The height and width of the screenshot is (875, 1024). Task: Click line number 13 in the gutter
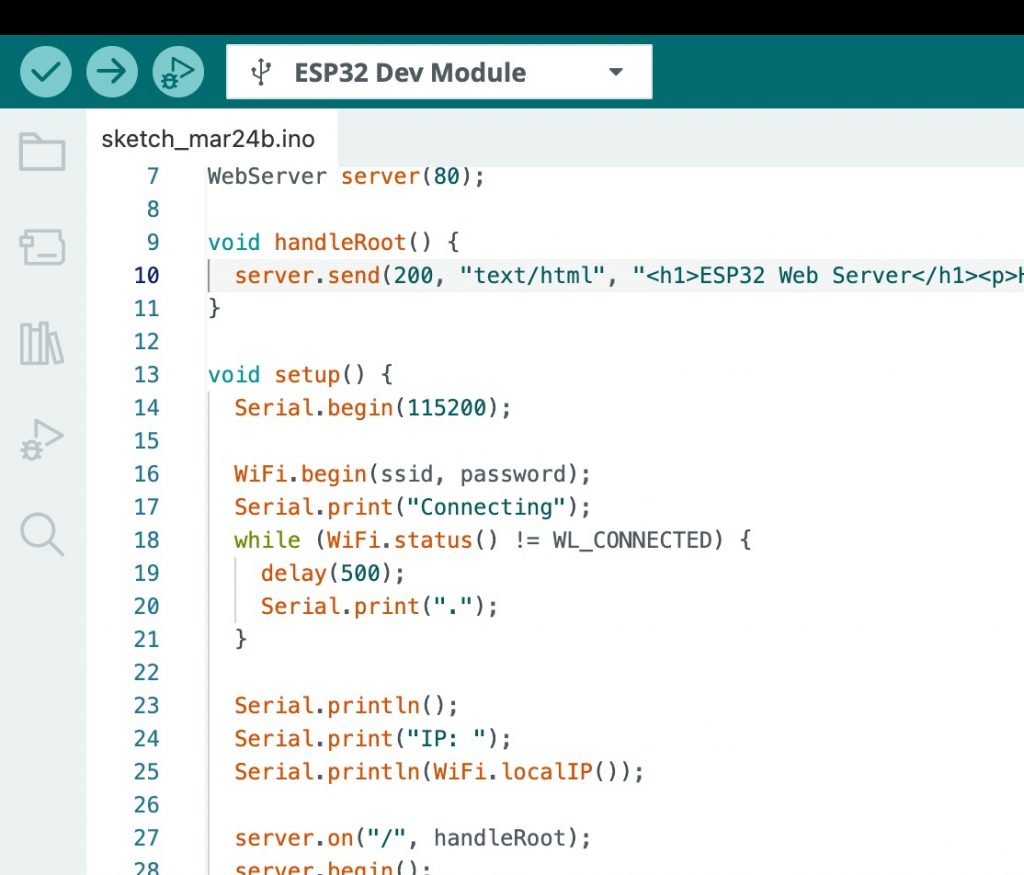pos(147,374)
